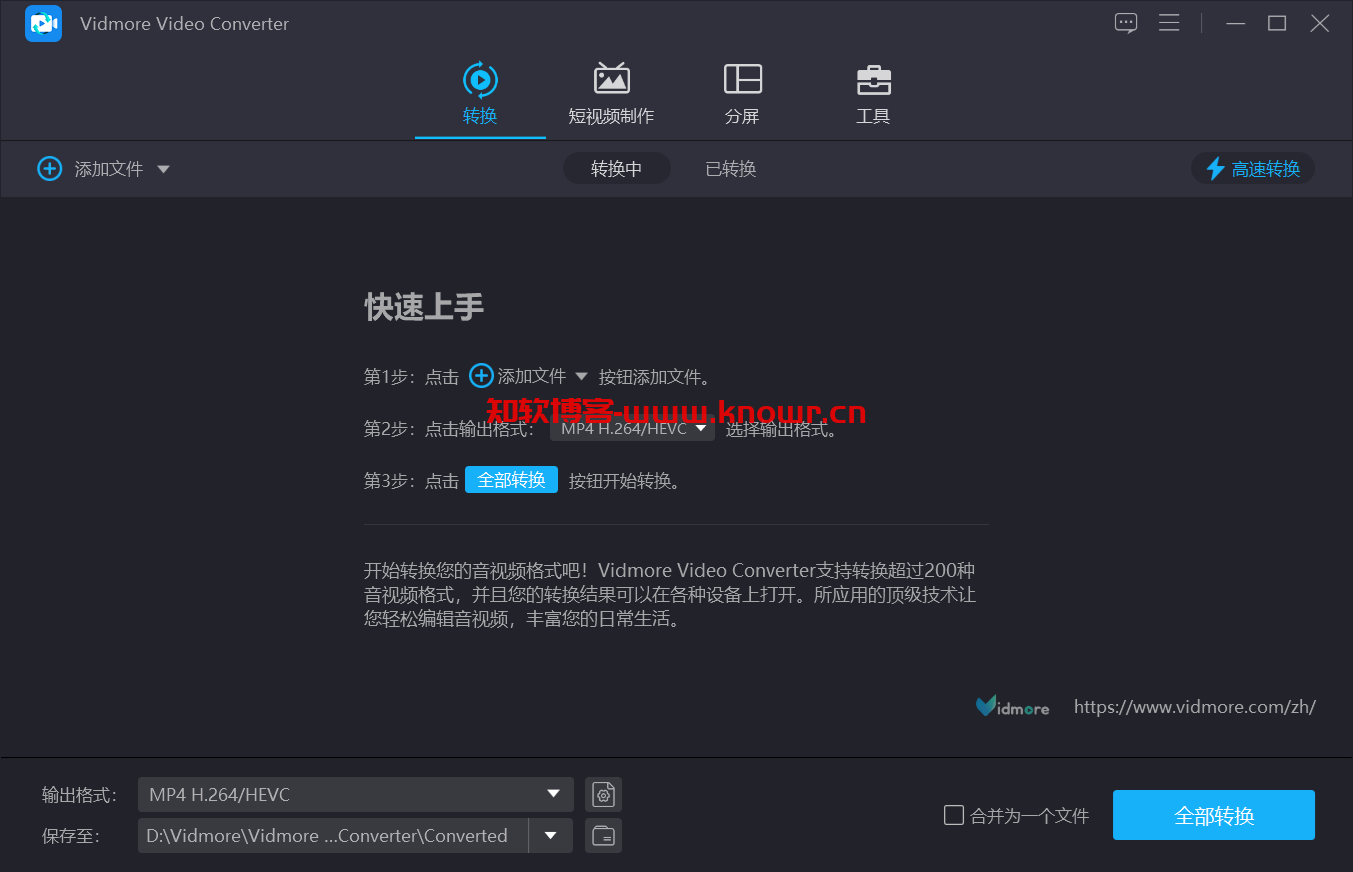Click the 工具 tab label
This screenshot has height=872, width=1353.
[x=873, y=116]
